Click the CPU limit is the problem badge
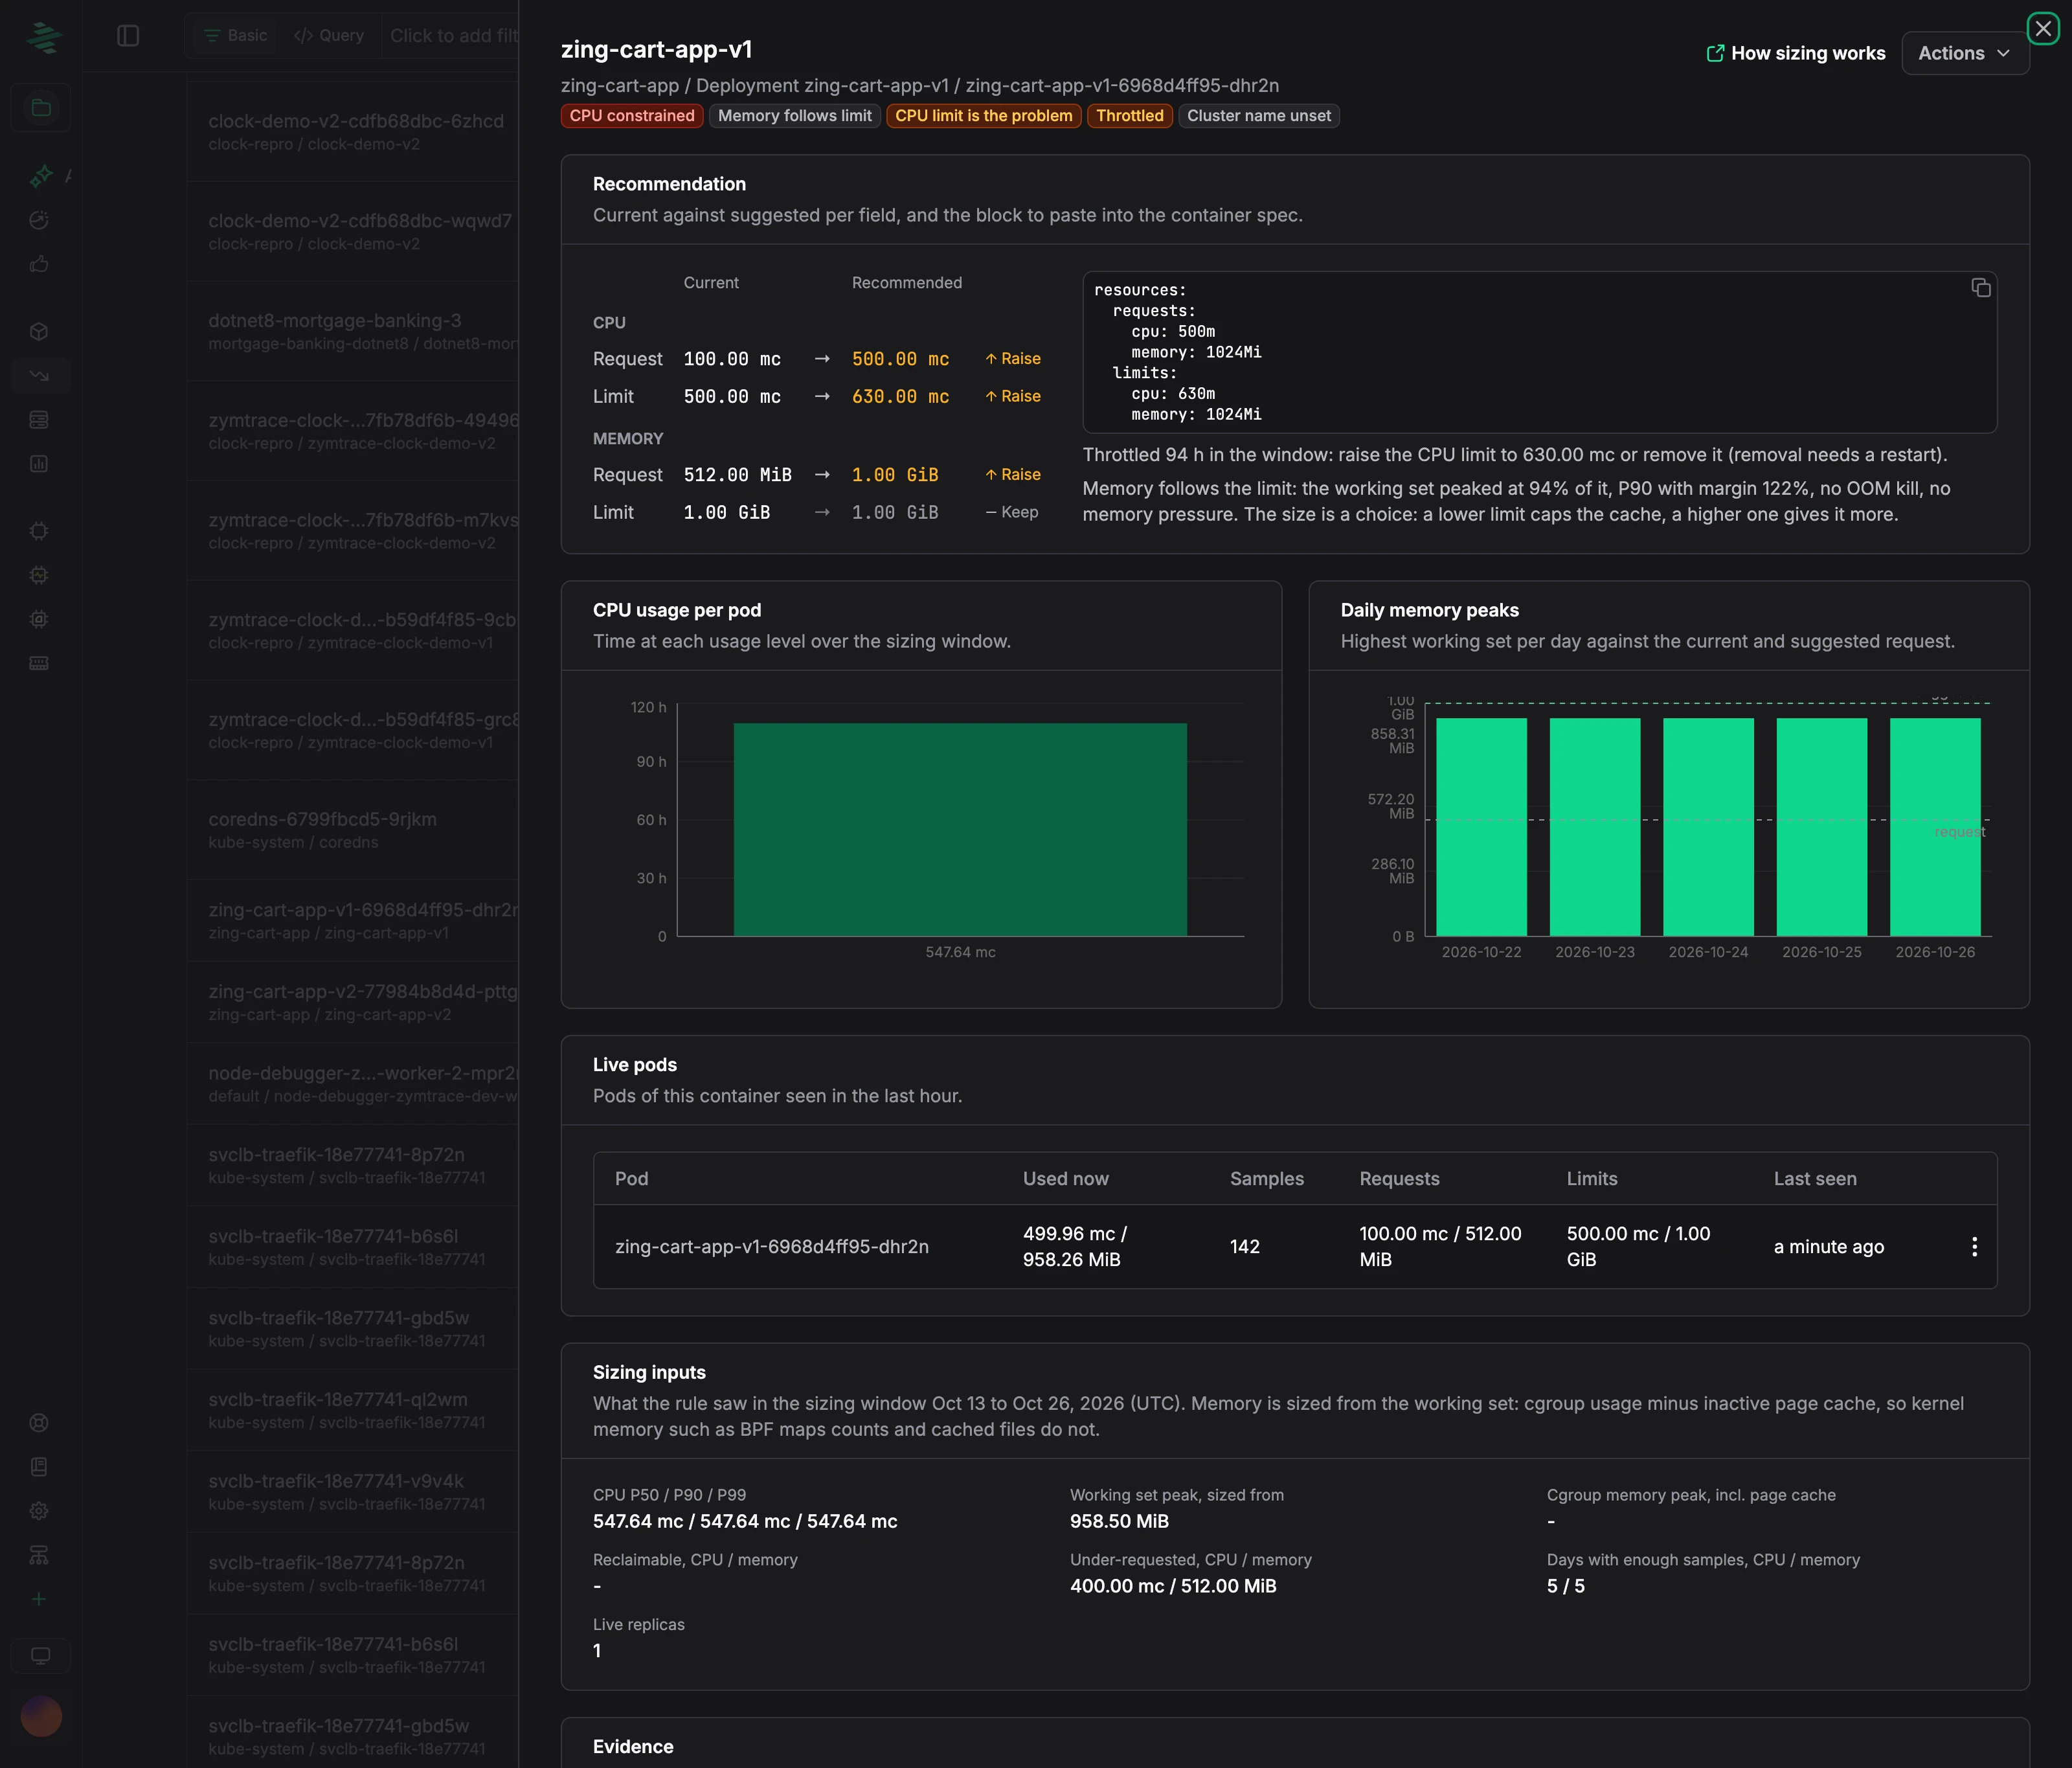 [x=984, y=116]
